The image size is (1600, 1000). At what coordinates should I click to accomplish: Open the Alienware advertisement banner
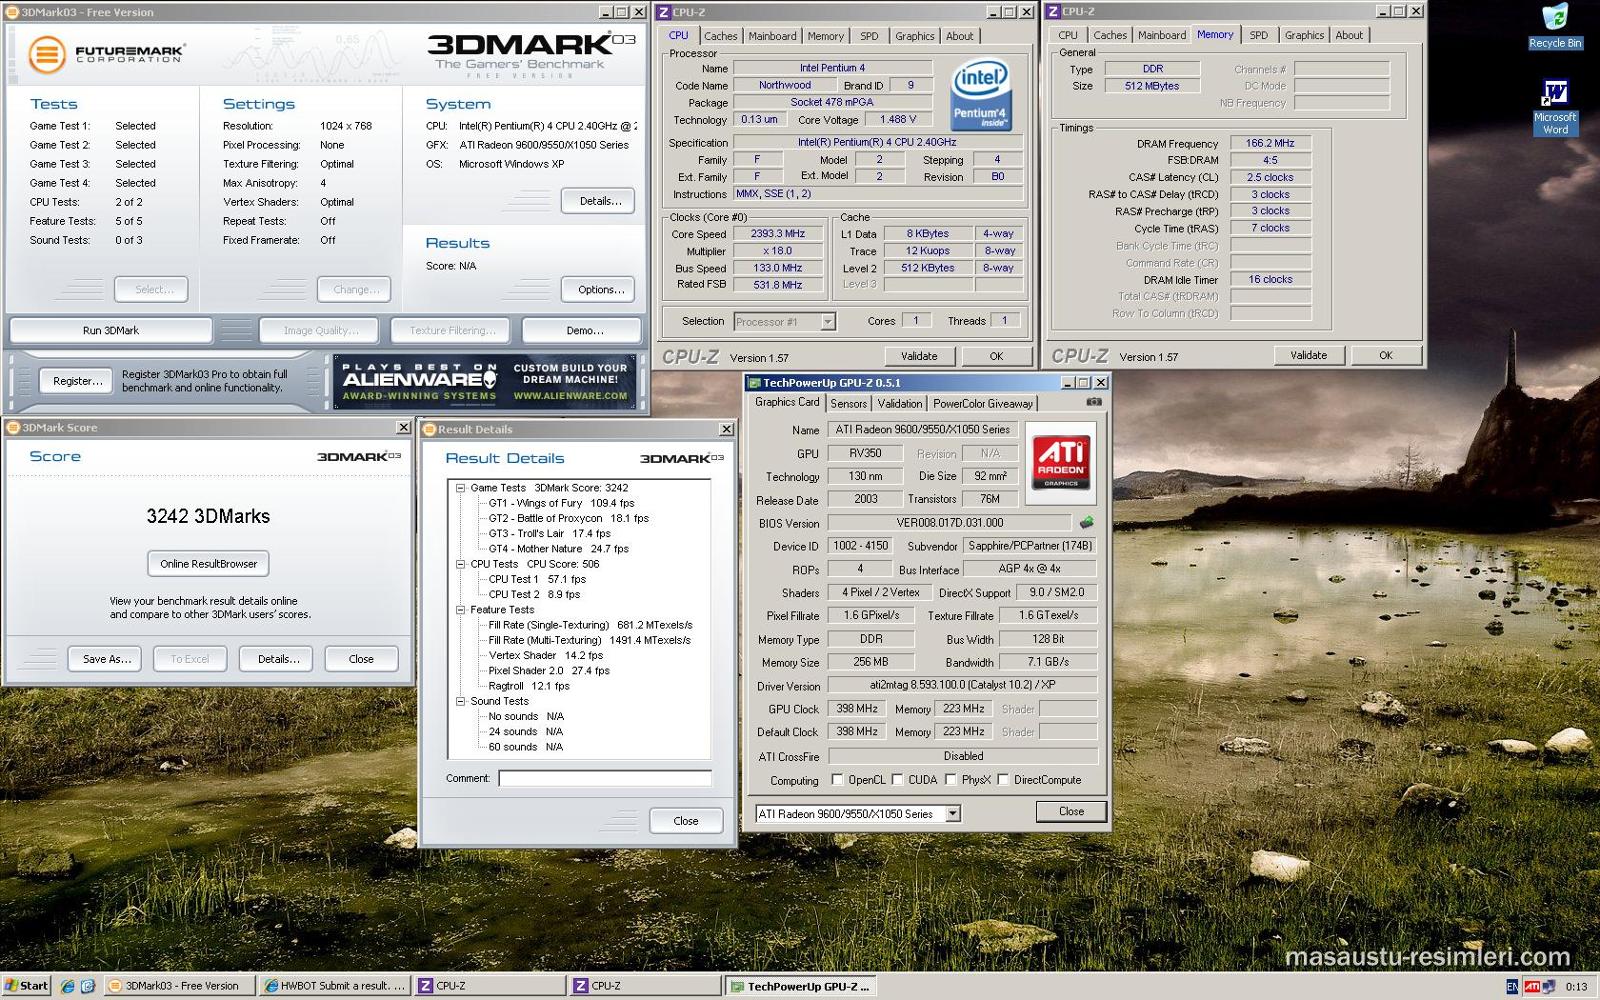point(485,381)
